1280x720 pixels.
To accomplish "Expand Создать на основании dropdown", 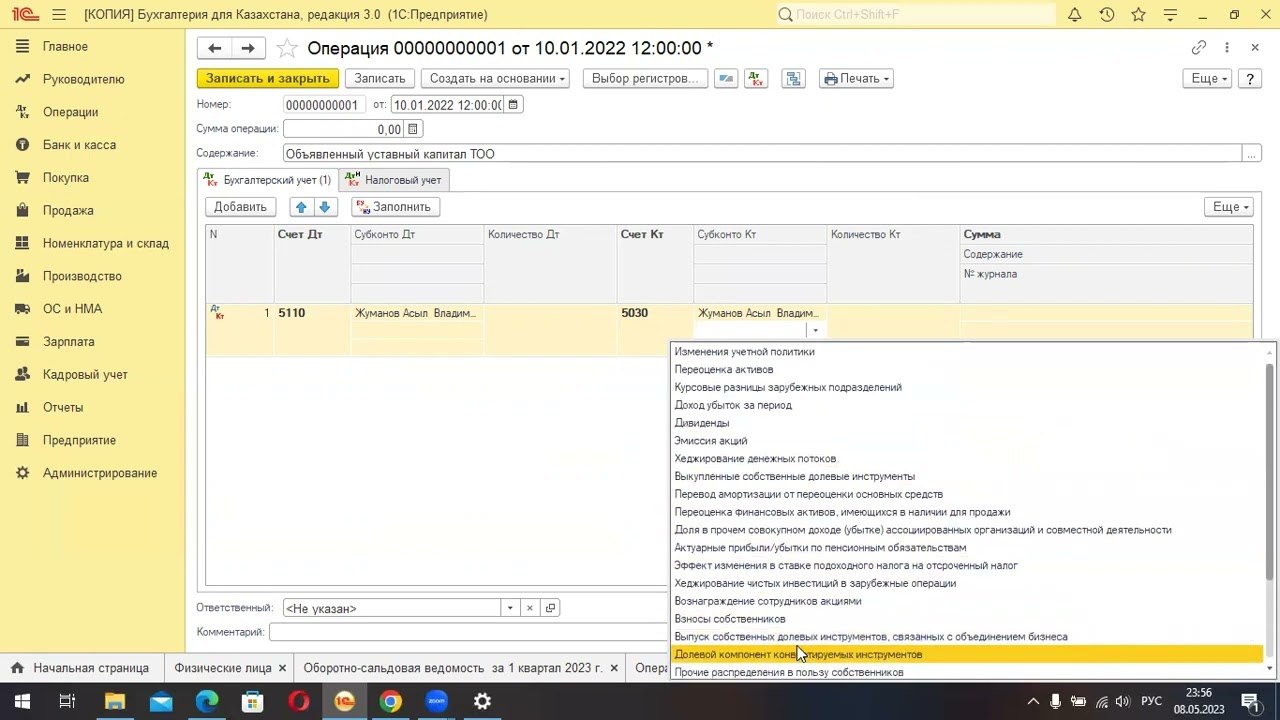I will coord(497,78).
